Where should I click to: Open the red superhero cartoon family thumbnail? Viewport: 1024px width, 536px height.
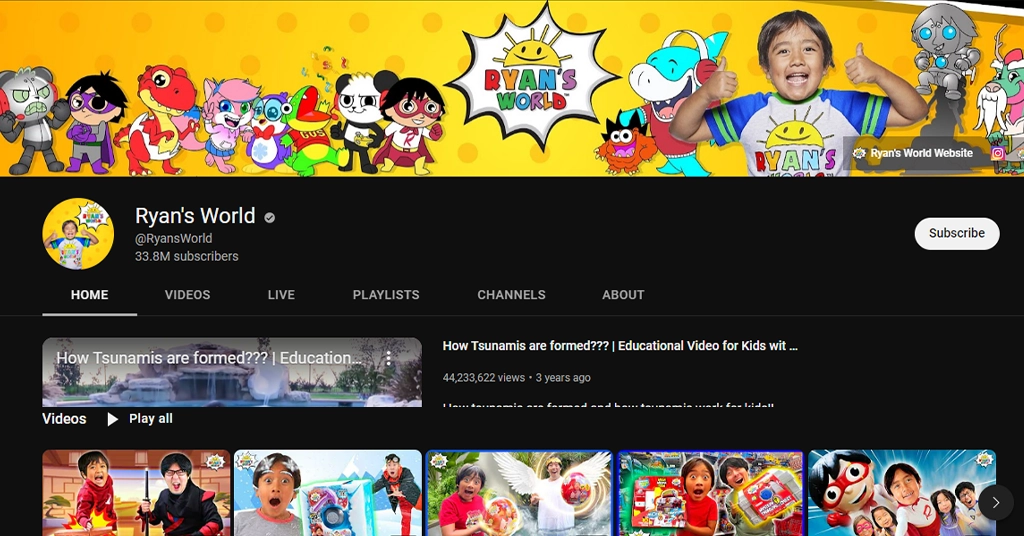click(902, 493)
